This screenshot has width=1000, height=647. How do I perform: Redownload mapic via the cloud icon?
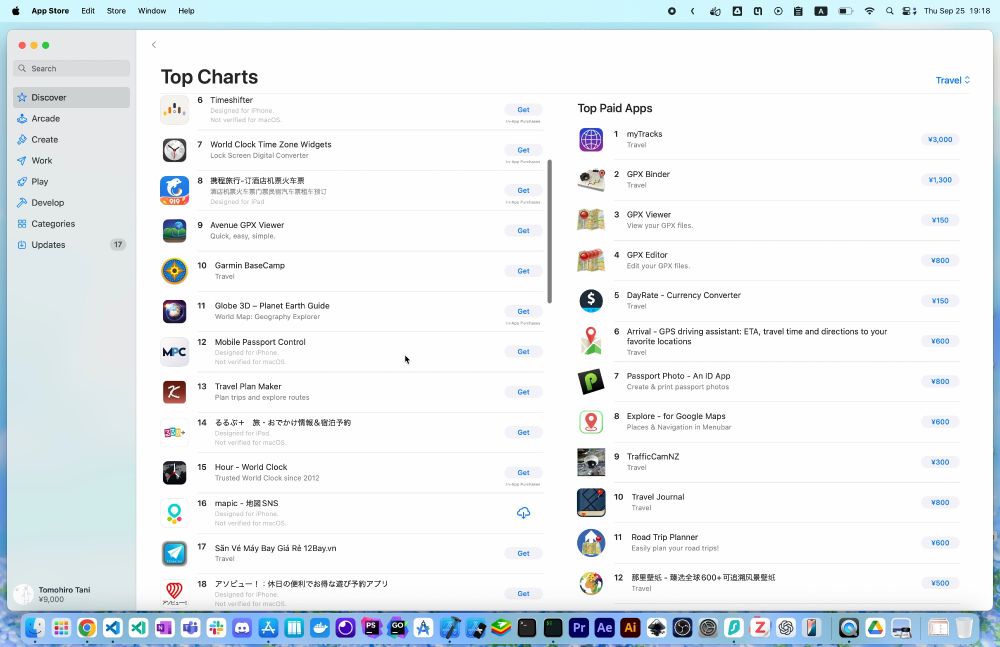(x=523, y=512)
